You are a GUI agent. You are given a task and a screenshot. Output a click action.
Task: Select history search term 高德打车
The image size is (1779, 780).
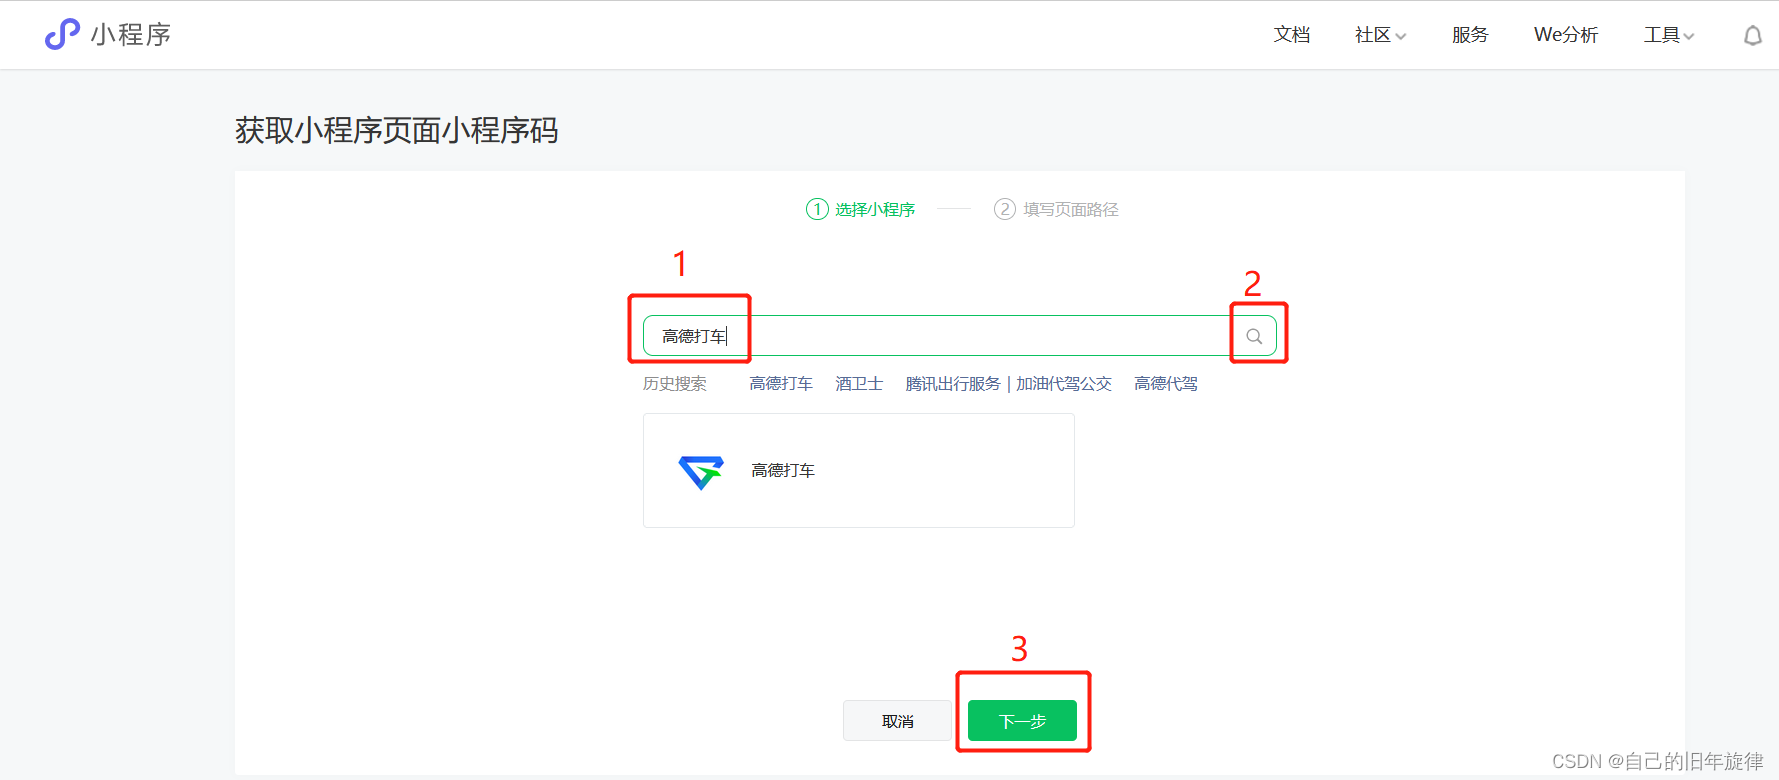781,384
